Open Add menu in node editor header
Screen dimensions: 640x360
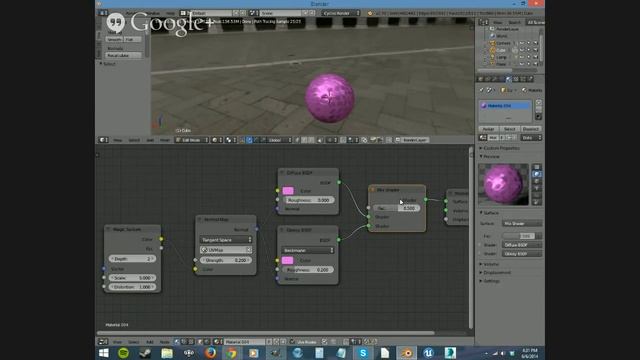point(150,342)
